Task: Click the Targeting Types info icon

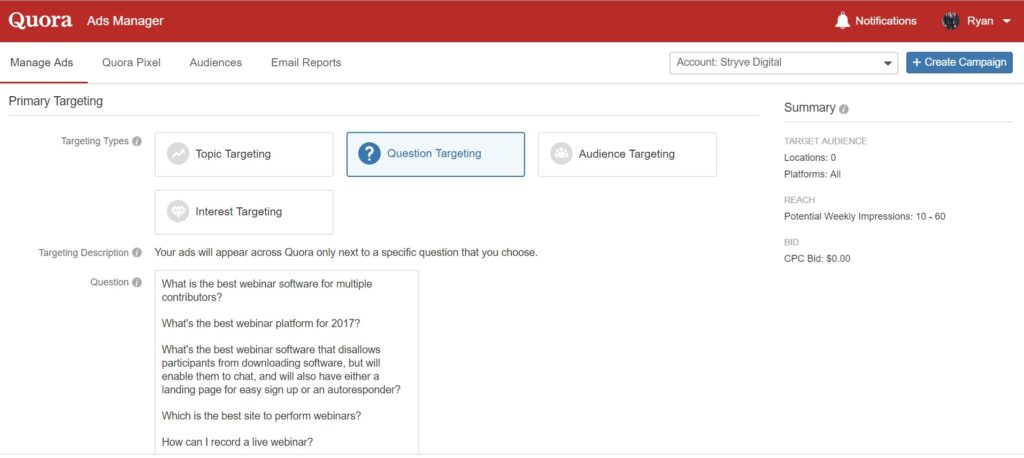Action: [136, 141]
